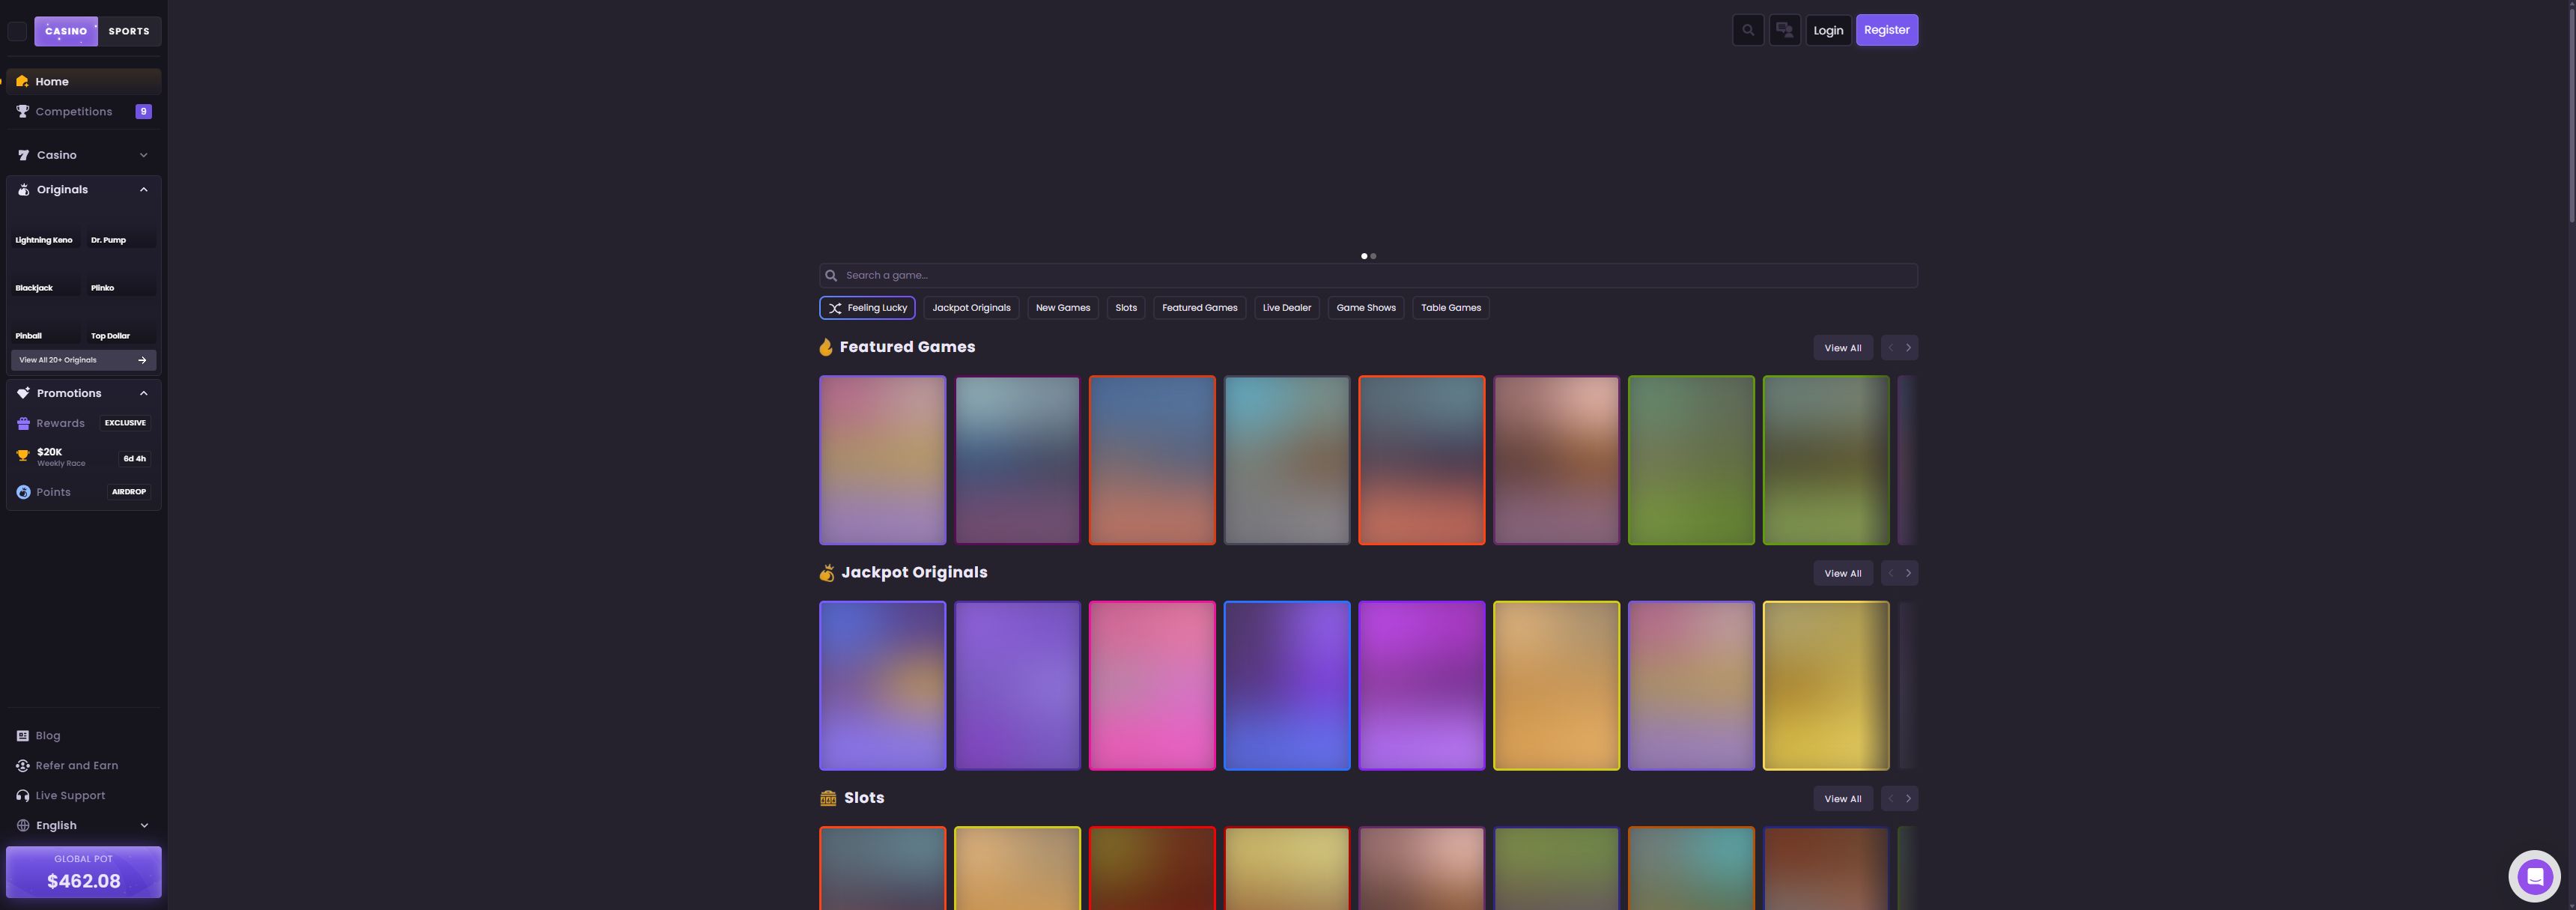Screen dimensions: 2576x910
Task: Open Top Dollar in Originals
Action: [x=121, y=325]
